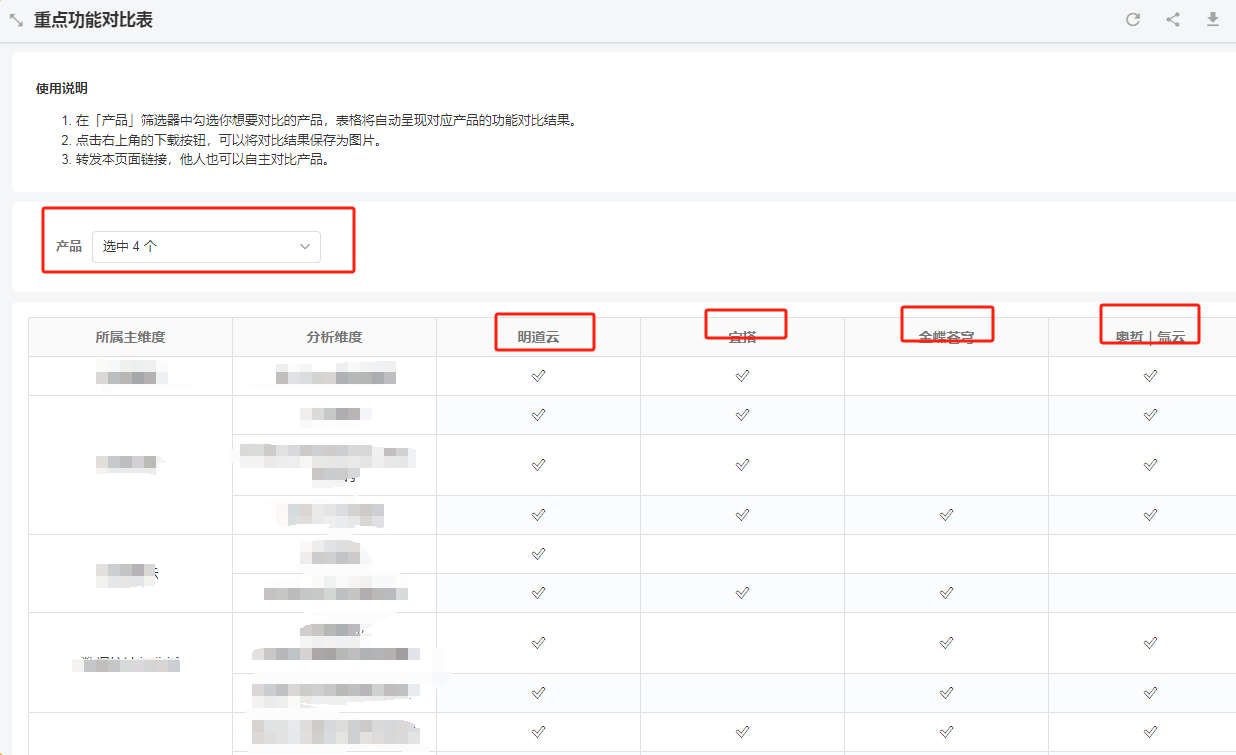Refresh the comparison table

point(1133,19)
